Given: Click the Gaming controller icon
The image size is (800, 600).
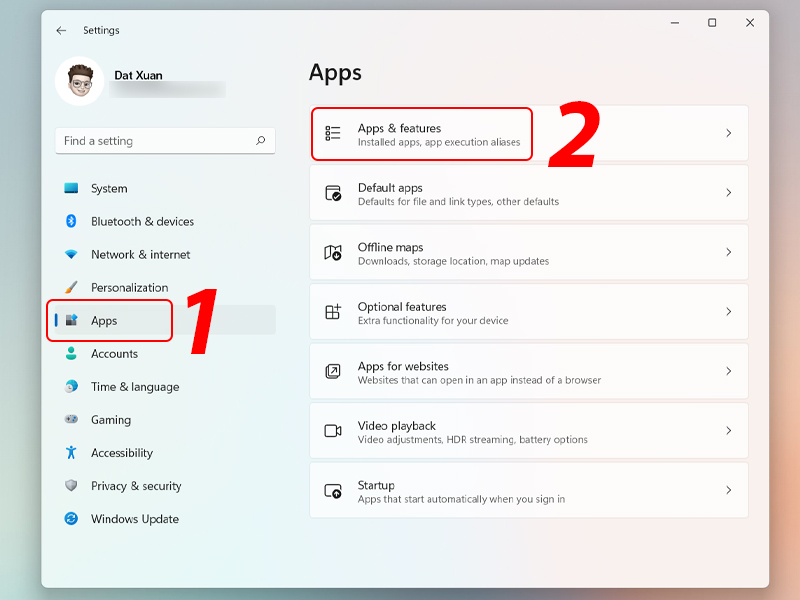Looking at the screenshot, I should pyautogui.click(x=71, y=419).
